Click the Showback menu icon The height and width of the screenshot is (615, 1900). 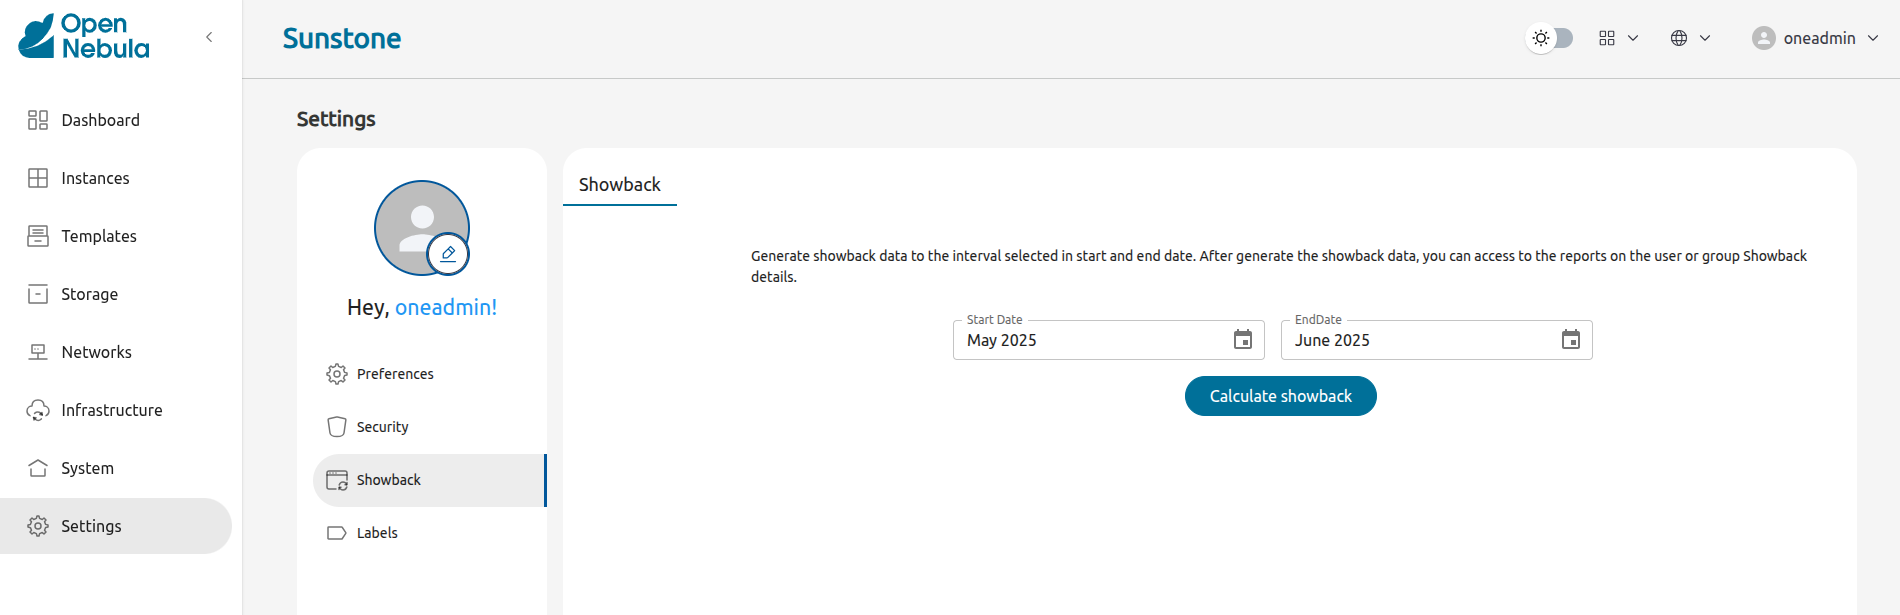tap(337, 480)
